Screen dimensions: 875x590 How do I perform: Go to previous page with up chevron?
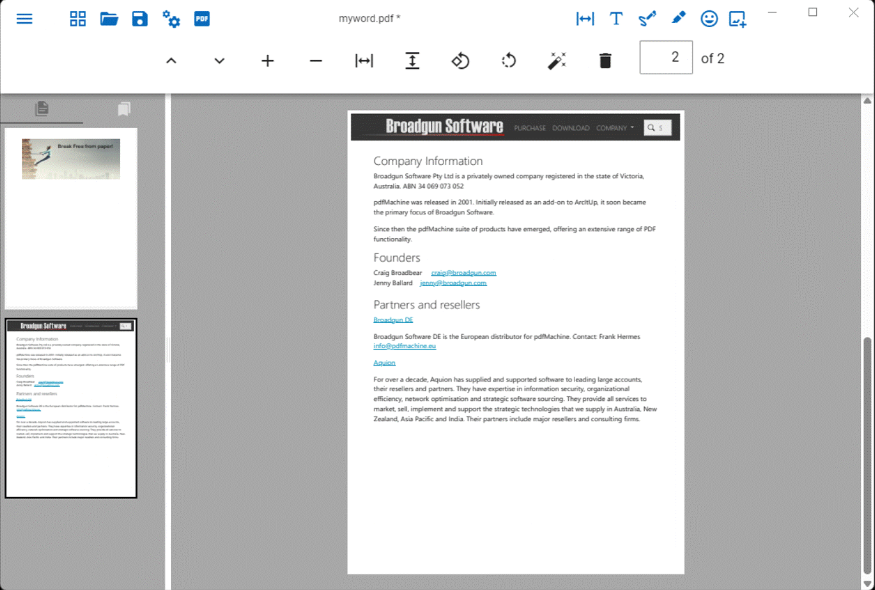point(171,61)
